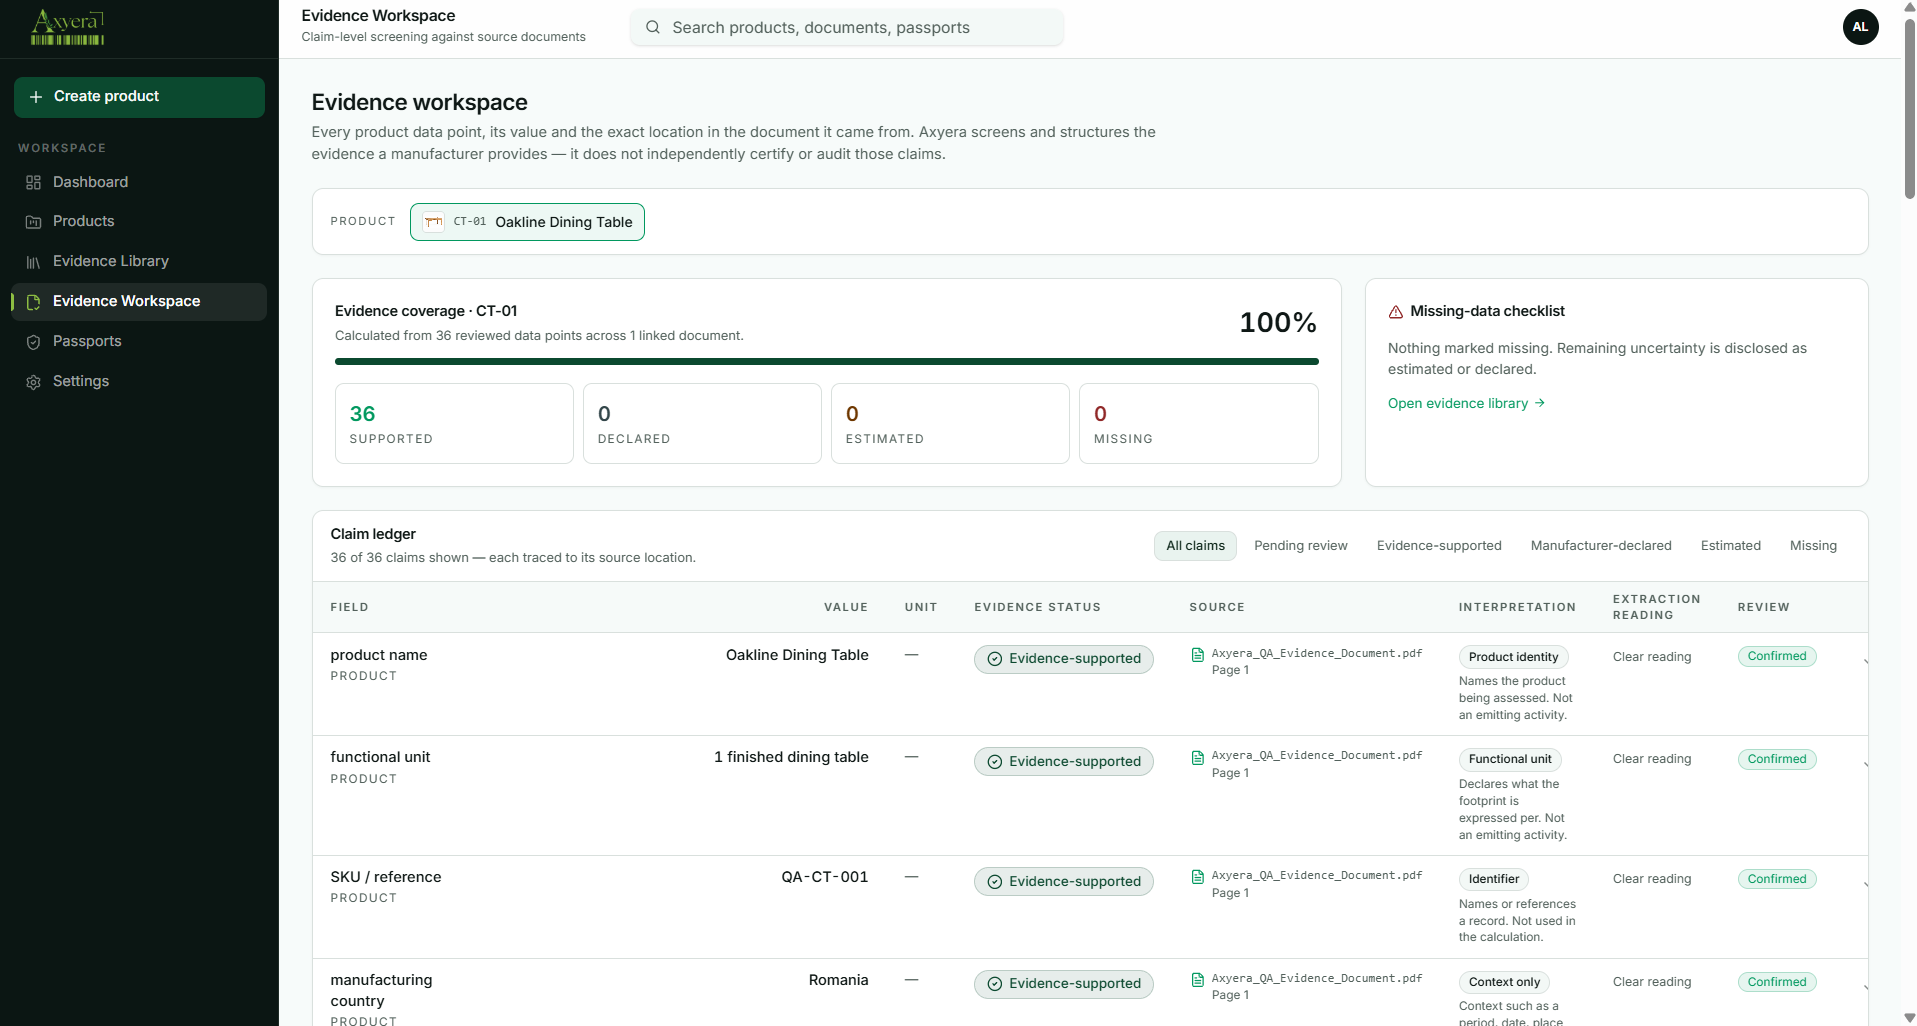Image resolution: width=1917 pixels, height=1026 pixels.
Task: Click the QA-CT-001 value cell
Action: (824, 878)
